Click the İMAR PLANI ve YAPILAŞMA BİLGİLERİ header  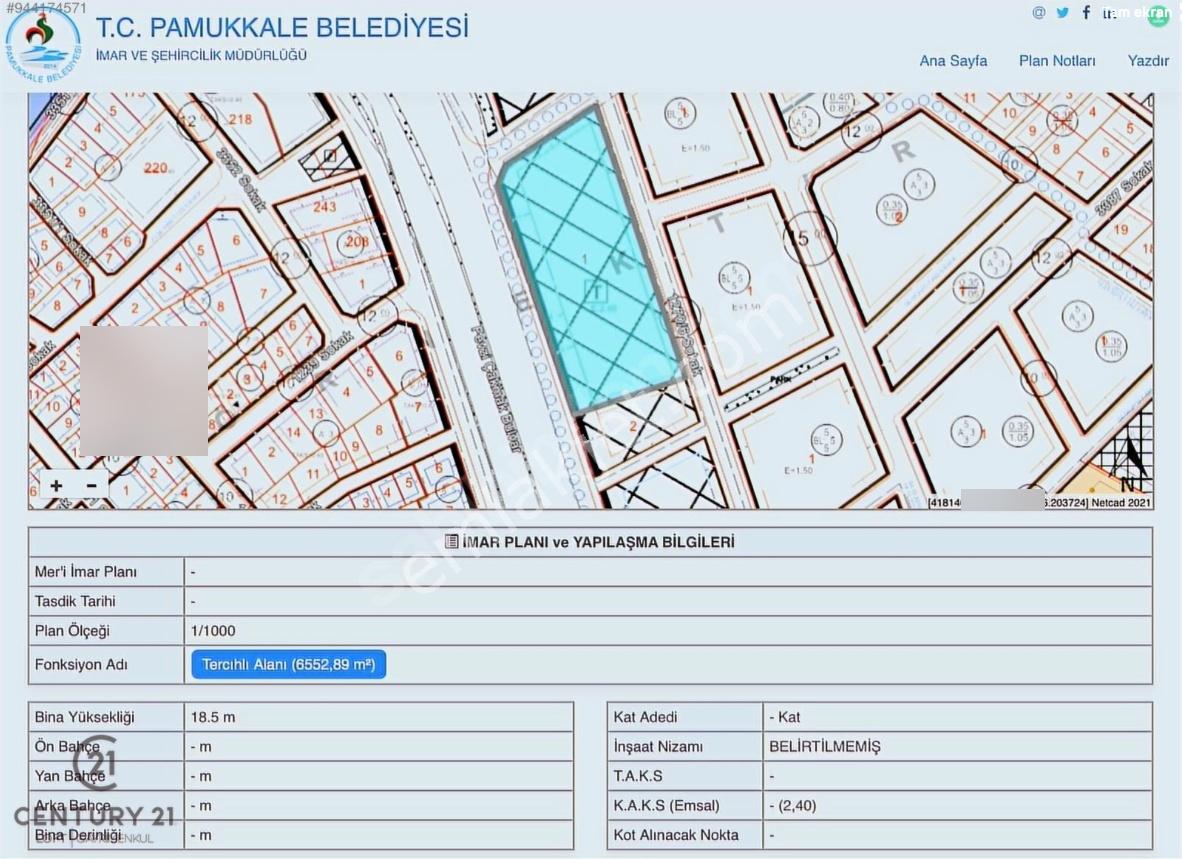(x=590, y=542)
